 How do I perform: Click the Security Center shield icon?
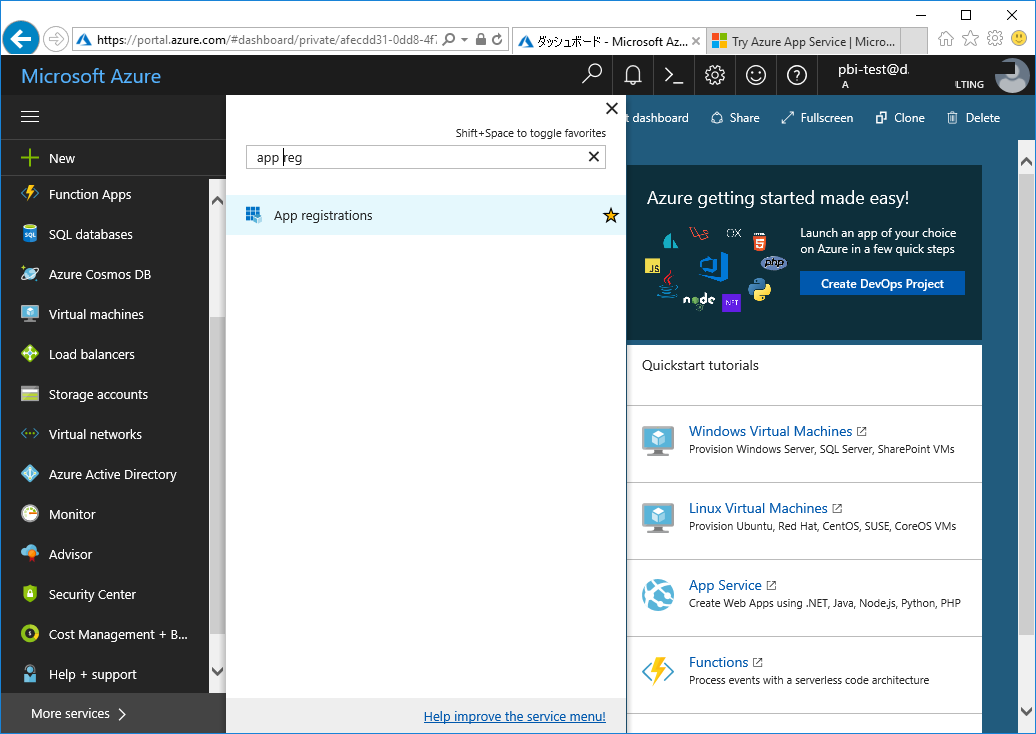click(30, 593)
